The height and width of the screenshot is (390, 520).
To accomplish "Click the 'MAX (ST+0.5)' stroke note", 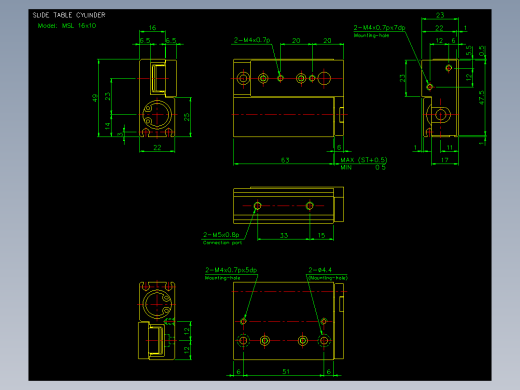I will click(x=364, y=160).
